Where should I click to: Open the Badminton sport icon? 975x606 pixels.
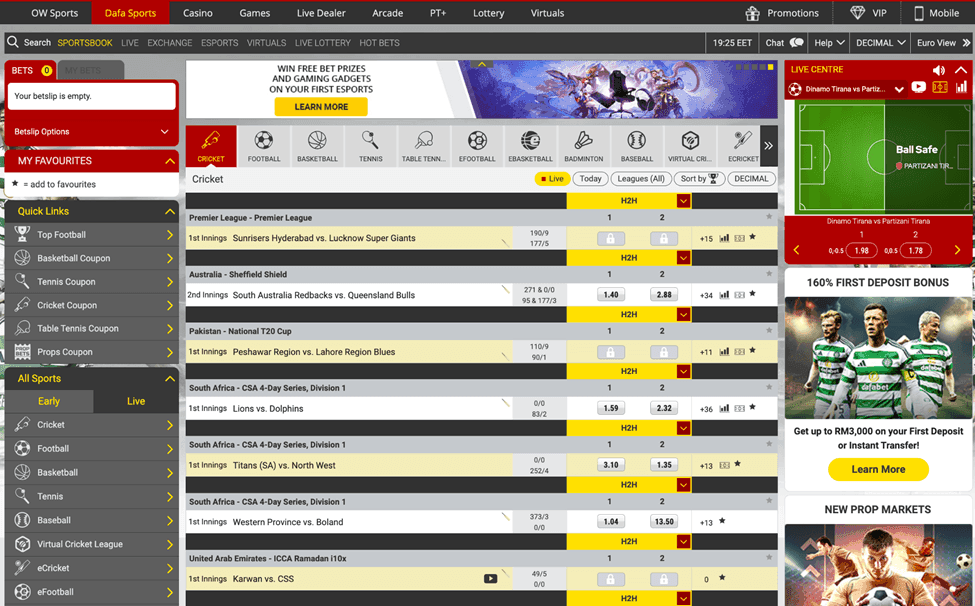[x=583, y=146]
